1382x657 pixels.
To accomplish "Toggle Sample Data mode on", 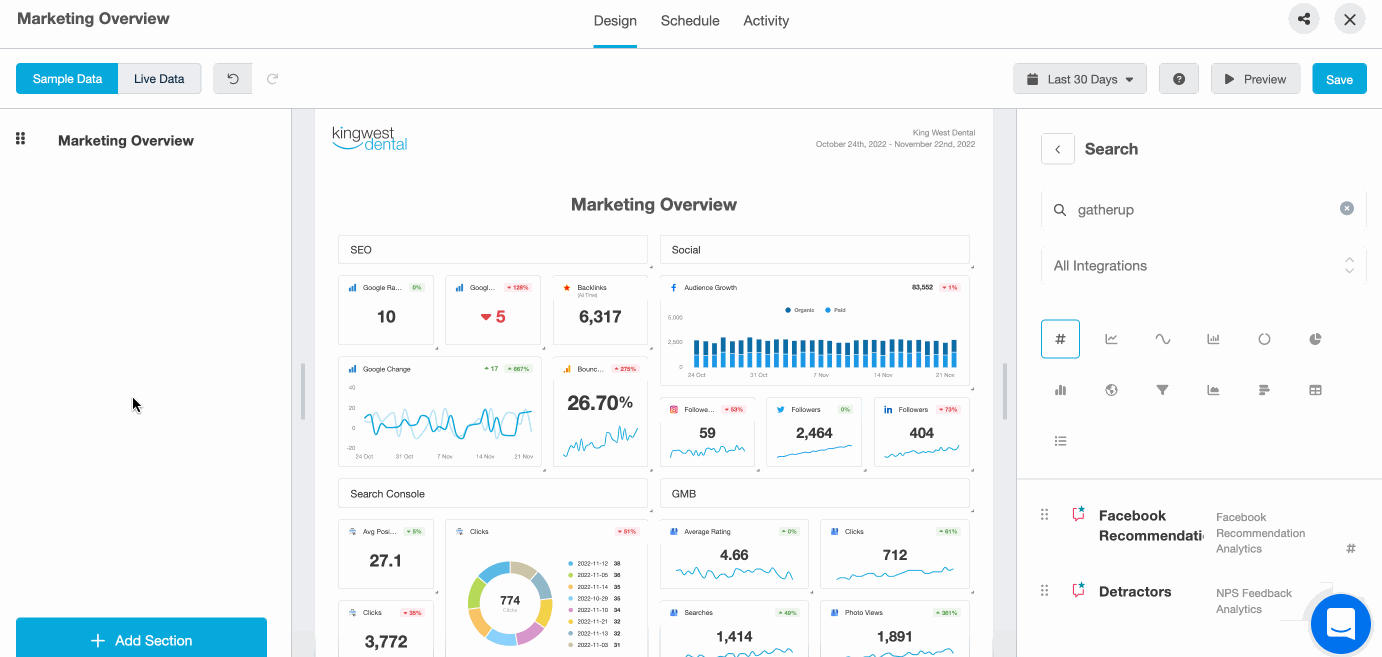I will 67,79.
